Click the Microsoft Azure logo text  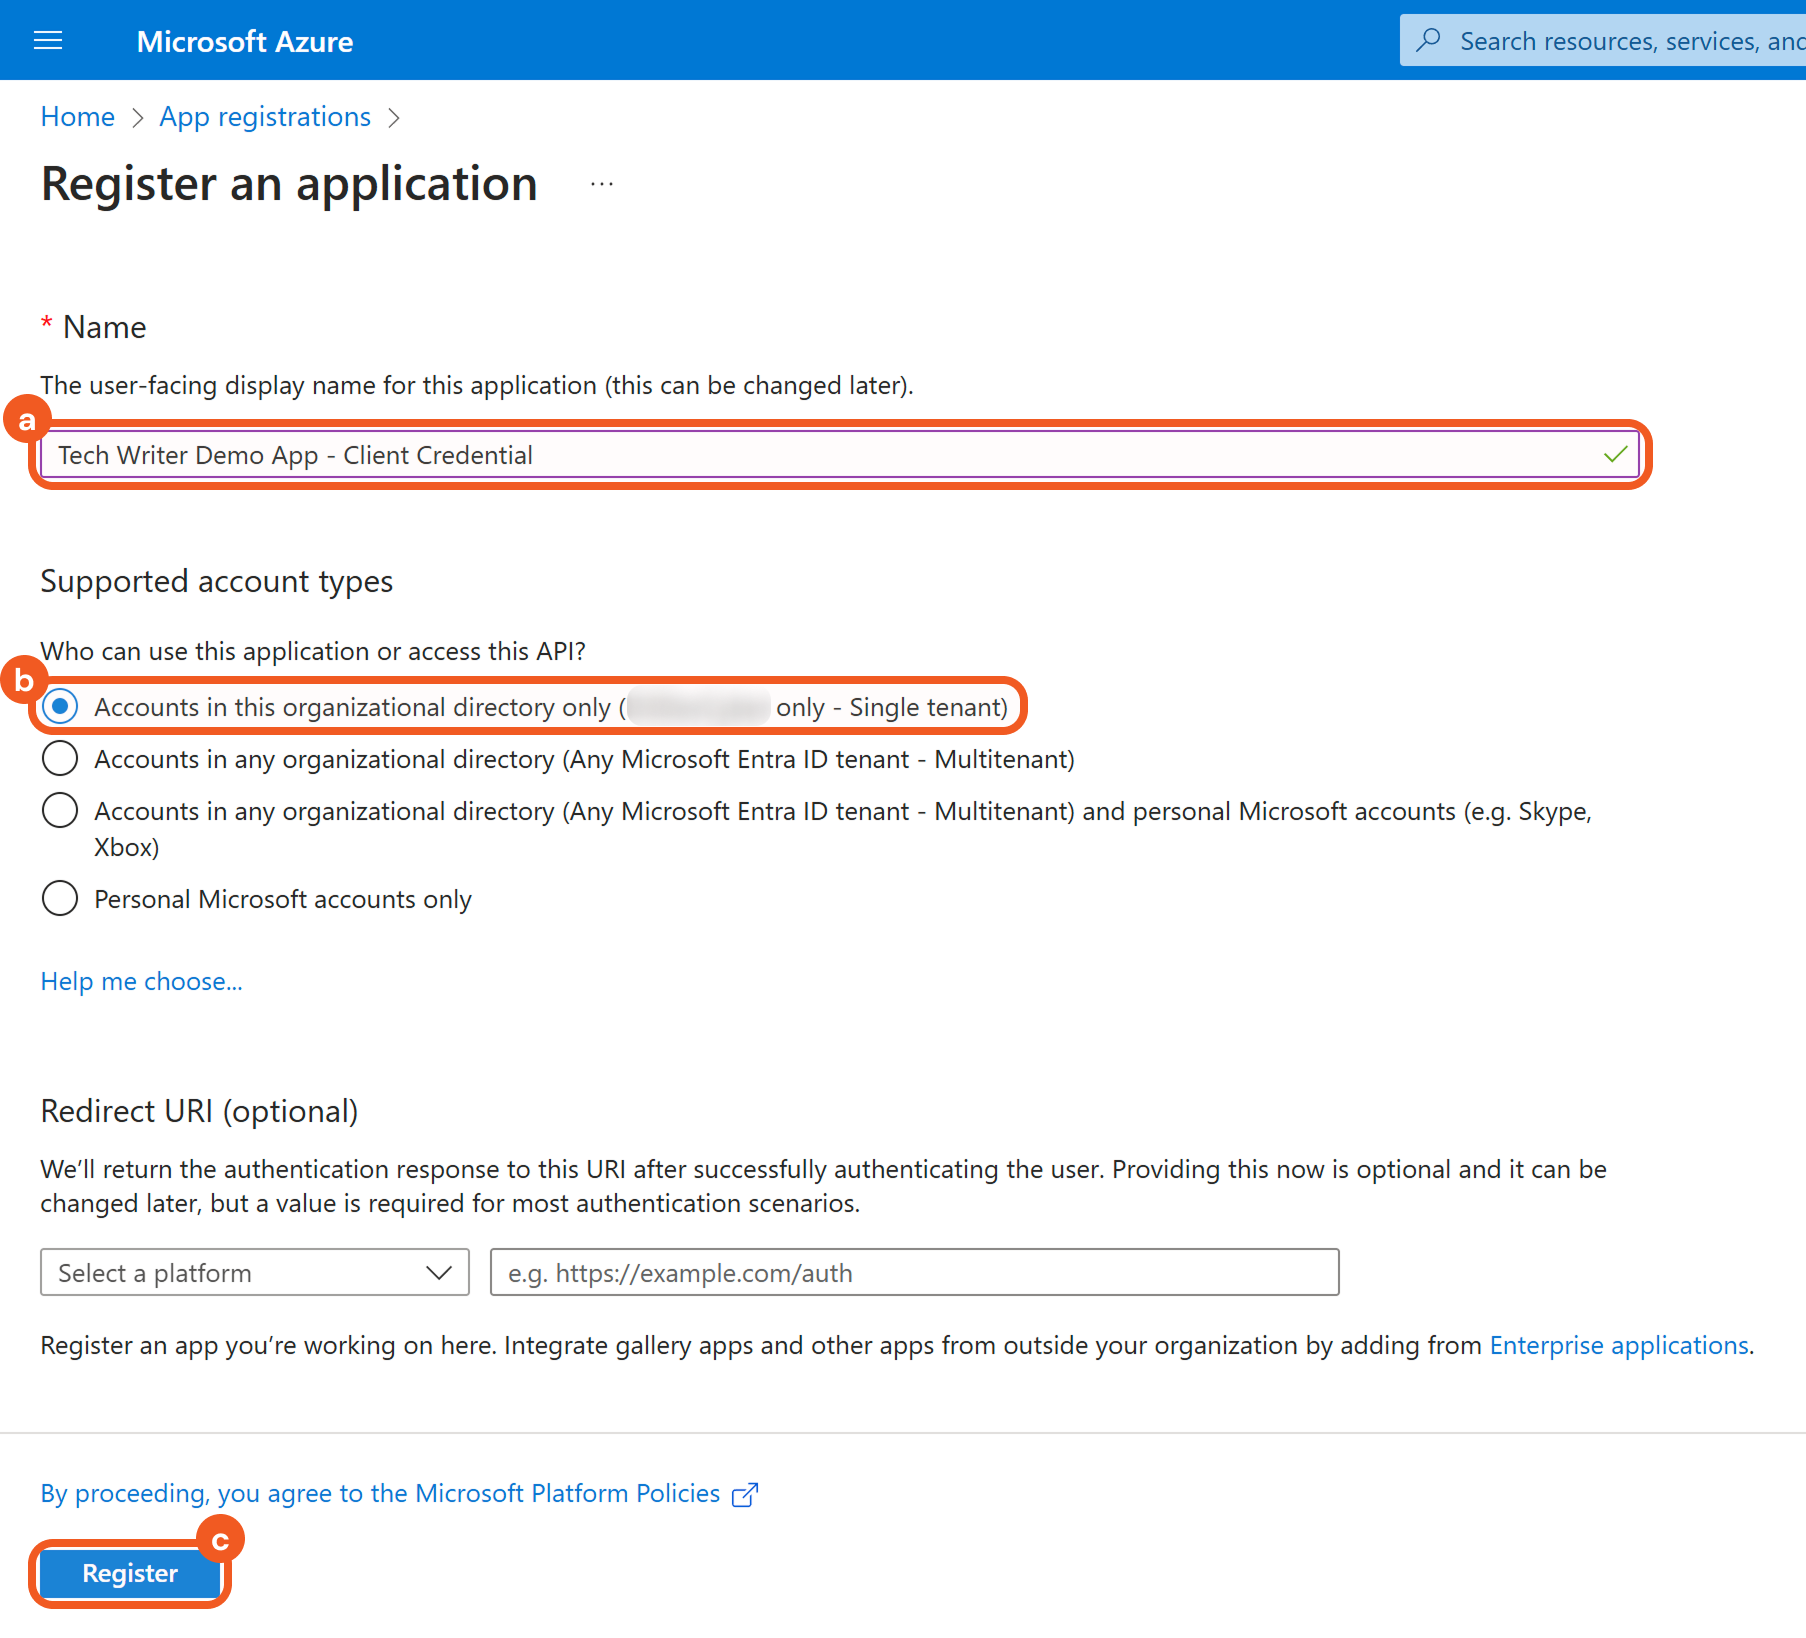245,41
